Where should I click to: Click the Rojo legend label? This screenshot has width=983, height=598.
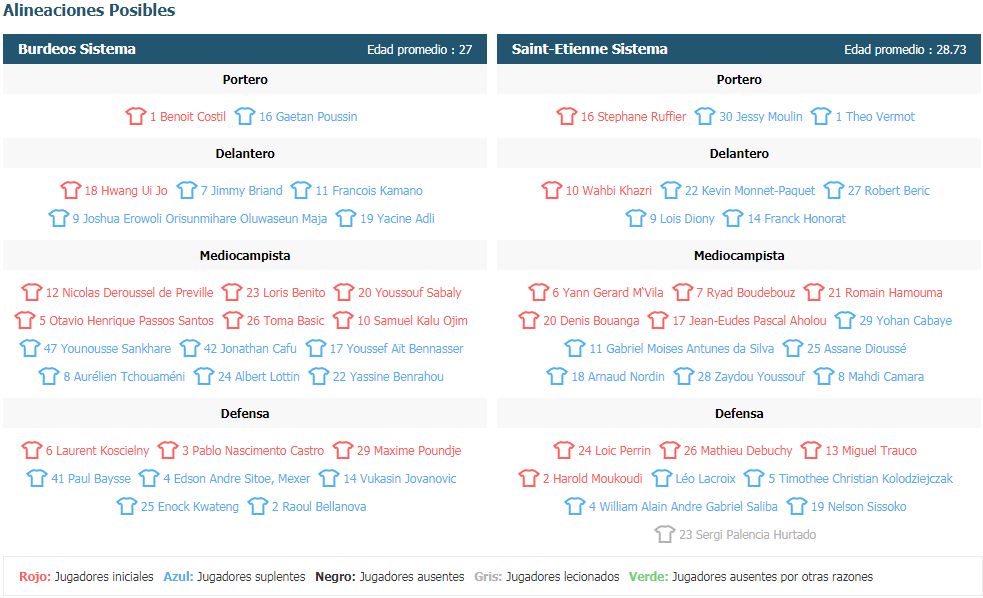35,577
